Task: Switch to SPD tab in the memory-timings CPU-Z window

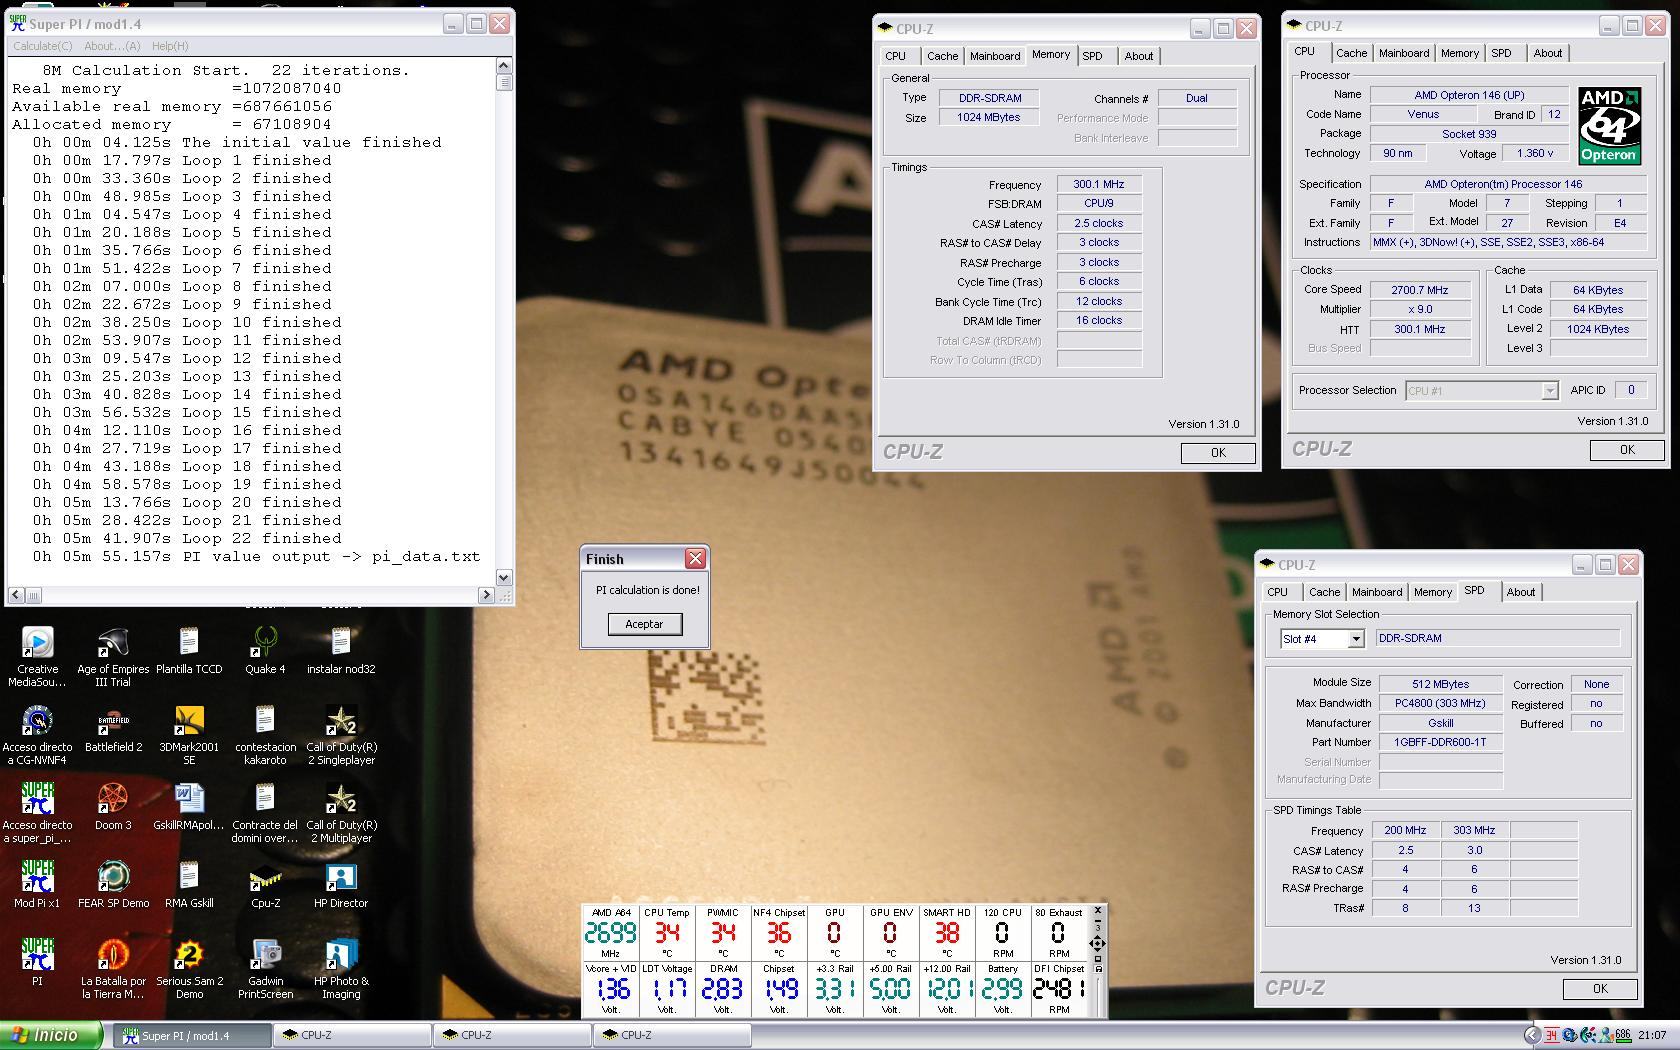Action: [1092, 56]
